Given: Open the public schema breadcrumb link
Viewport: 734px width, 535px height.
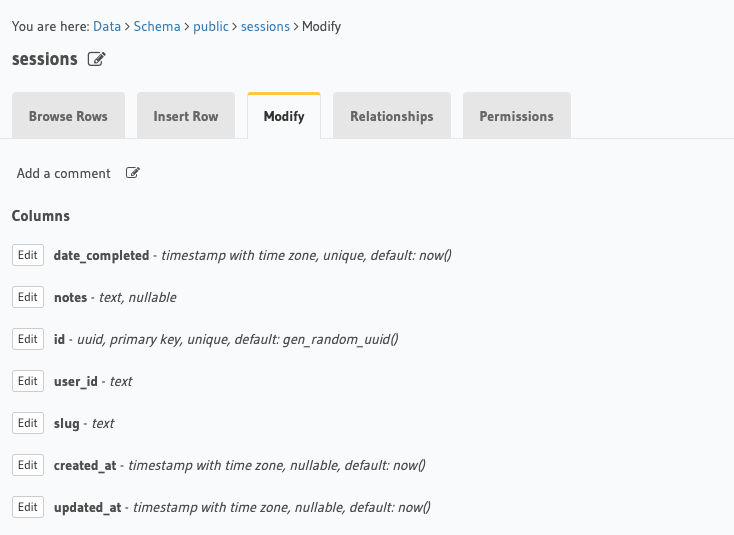Looking at the screenshot, I should (x=210, y=26).
